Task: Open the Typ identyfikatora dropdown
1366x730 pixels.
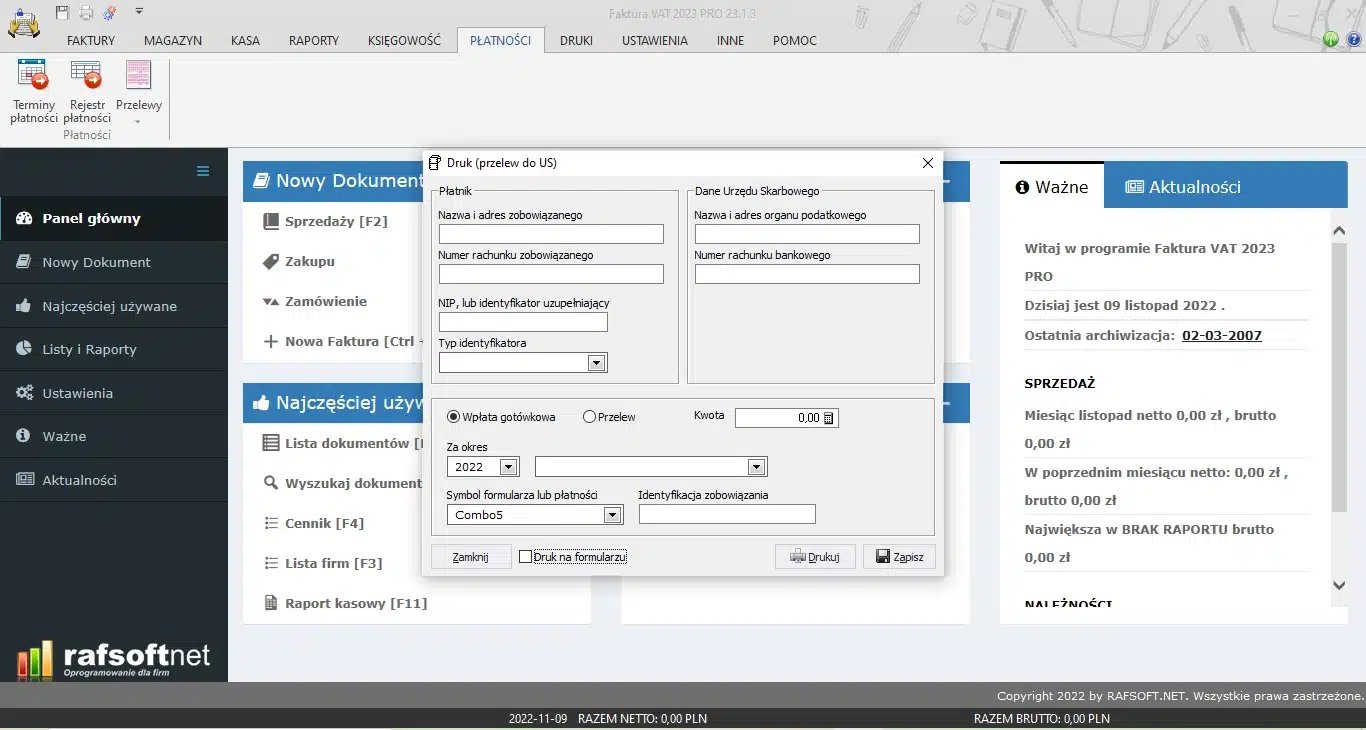Action: point(597,362)
